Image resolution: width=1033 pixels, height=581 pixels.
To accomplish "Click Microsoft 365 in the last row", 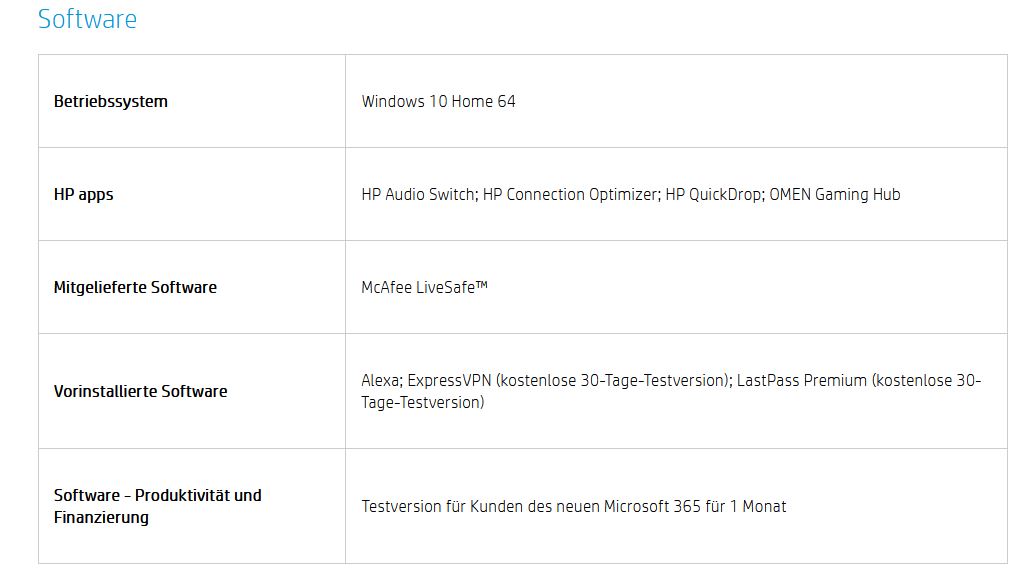I will 652,506.
